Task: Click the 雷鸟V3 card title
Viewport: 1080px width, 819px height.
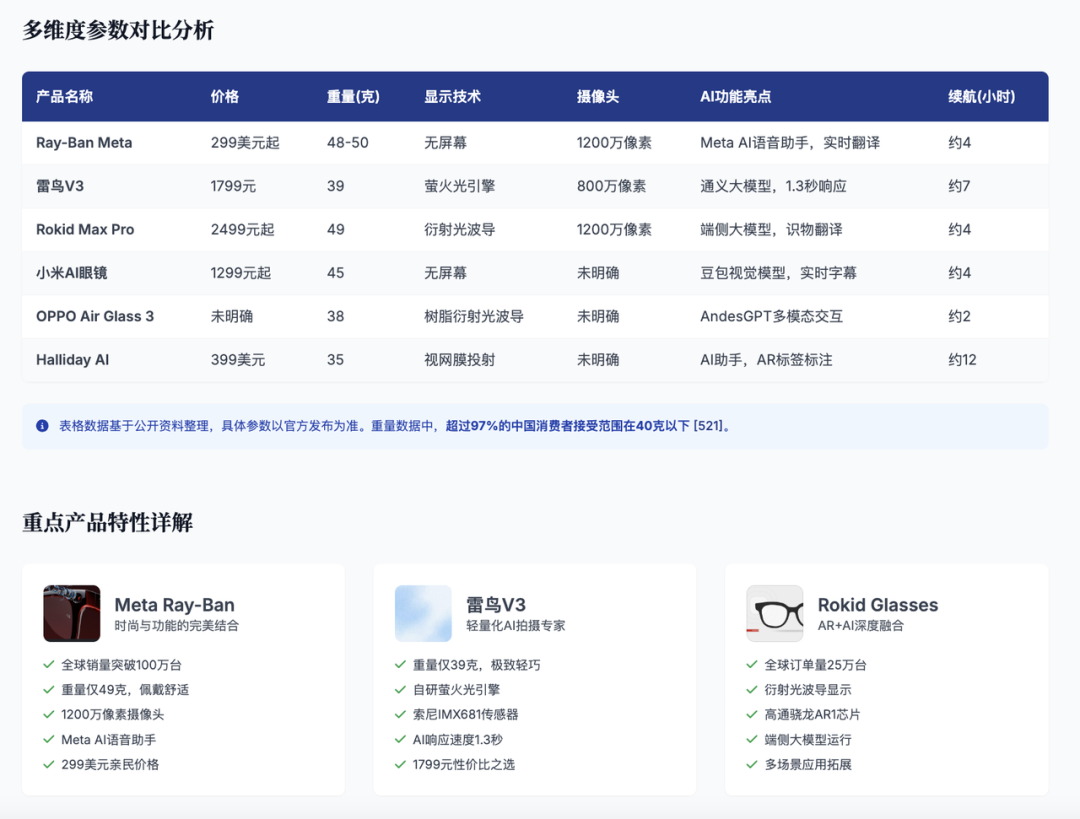Action: point(496,605)
